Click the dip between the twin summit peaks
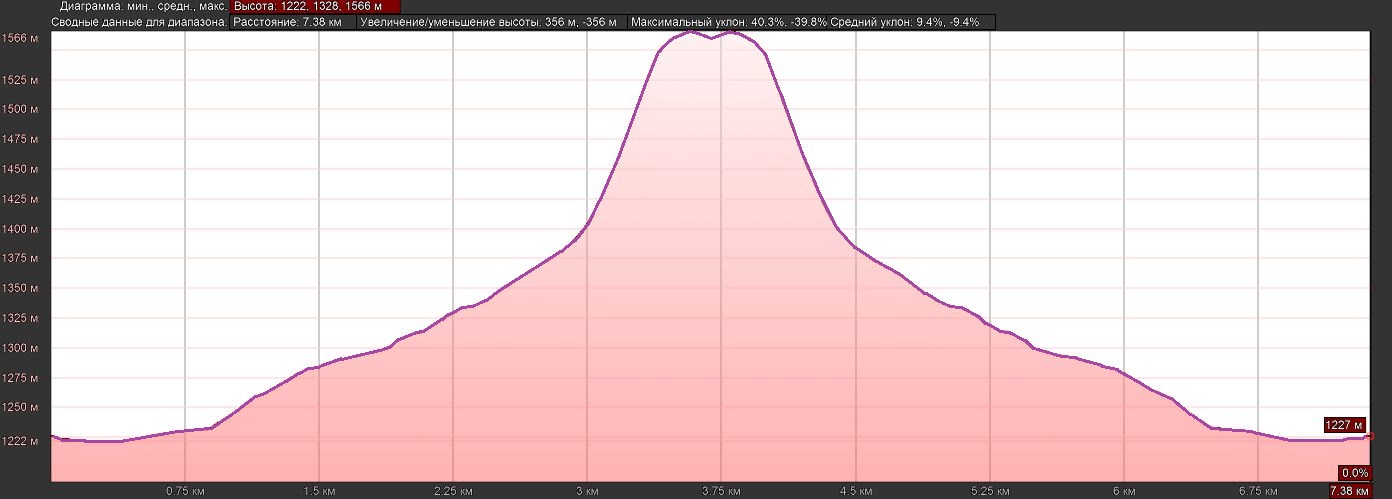The height and width of the screenshot is (499, 1392). click(711, 38)
